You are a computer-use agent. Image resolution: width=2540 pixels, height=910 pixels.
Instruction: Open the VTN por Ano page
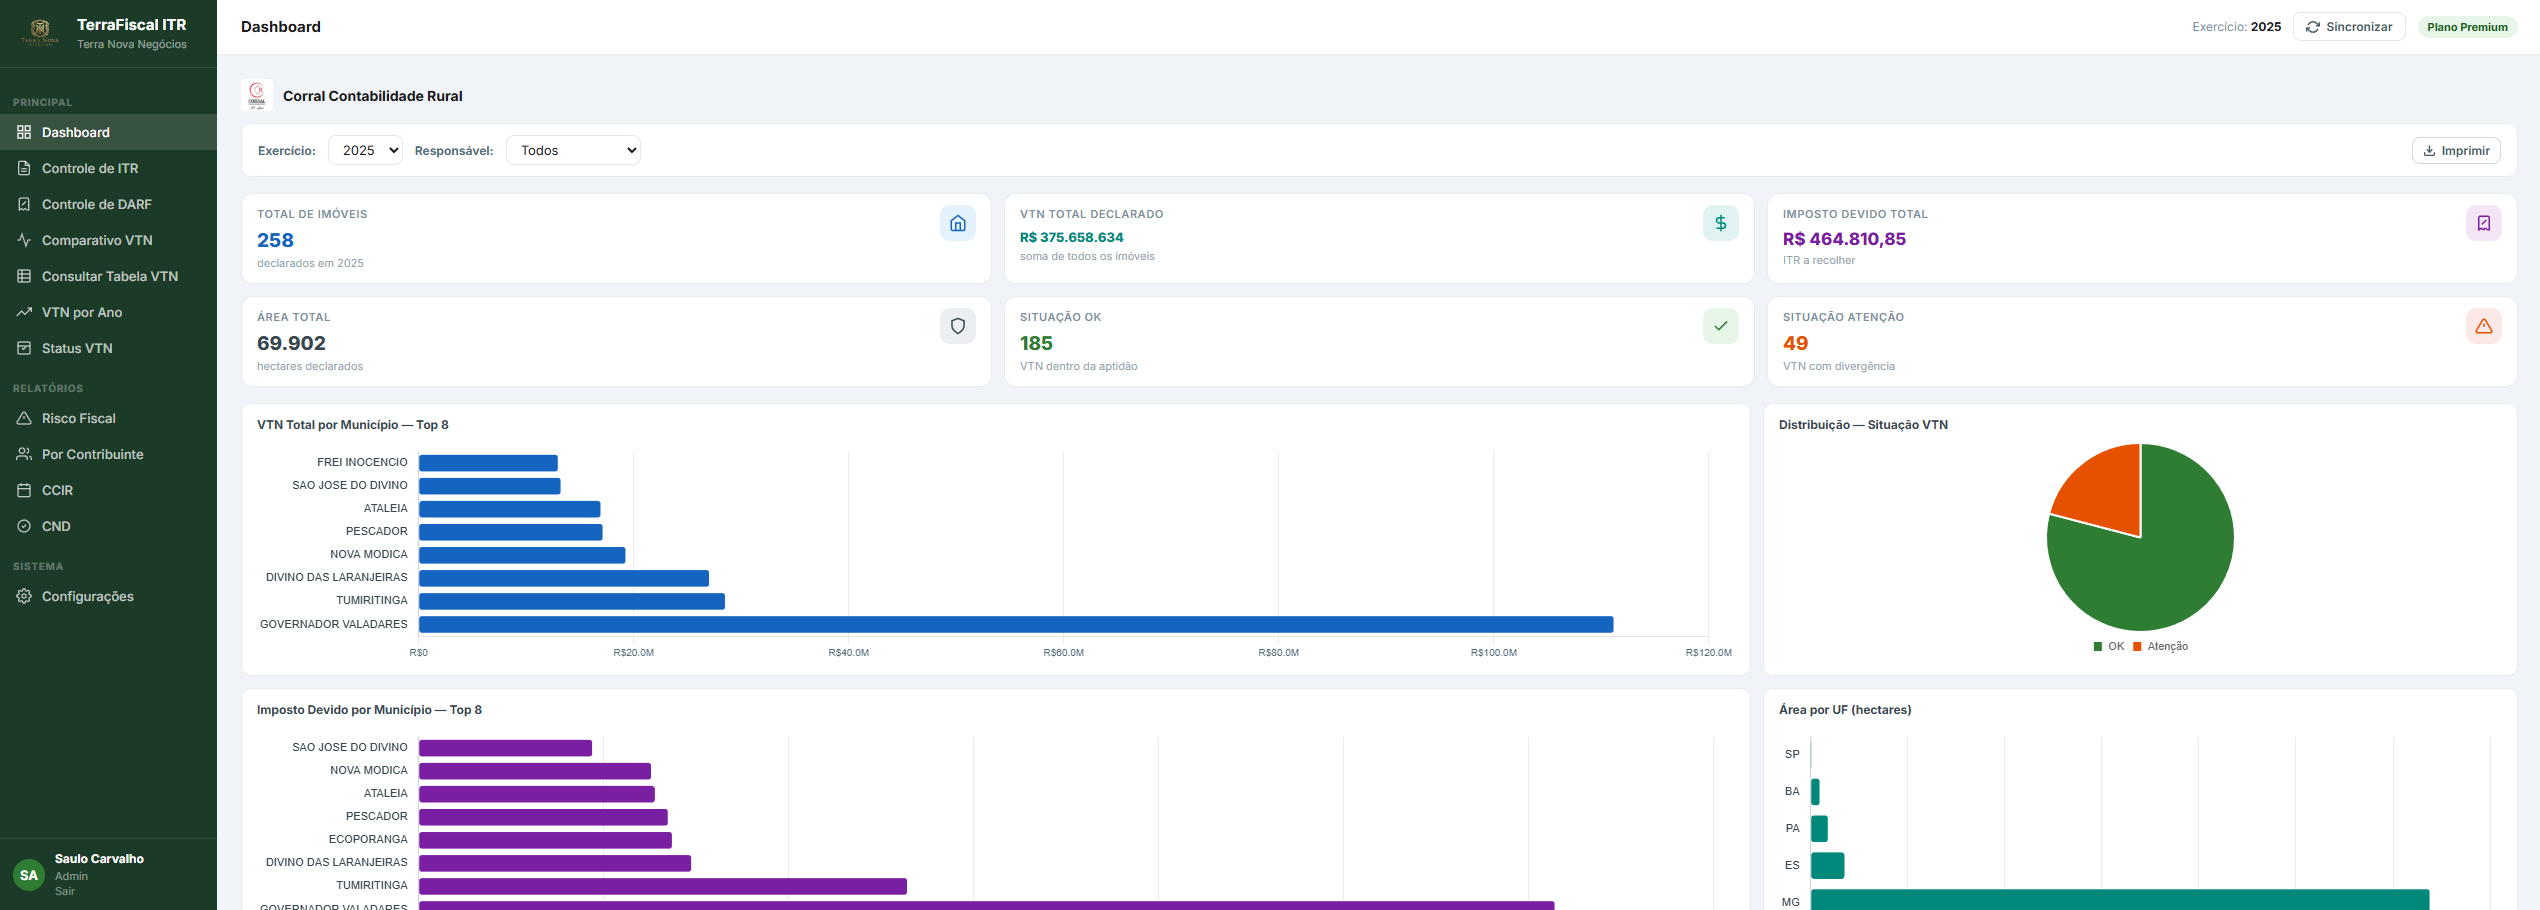pyautogui.click(x=108, y=312)
